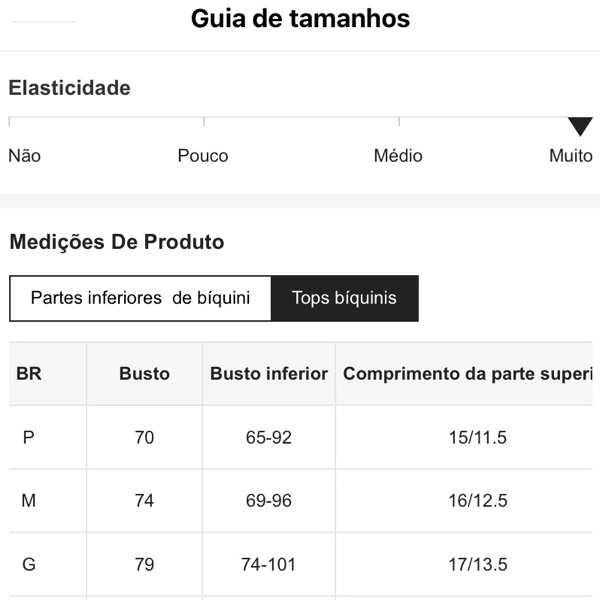Click the Guia de tamanhos title
This screenshot has width=600, height=600.
(x=300, y=19)
